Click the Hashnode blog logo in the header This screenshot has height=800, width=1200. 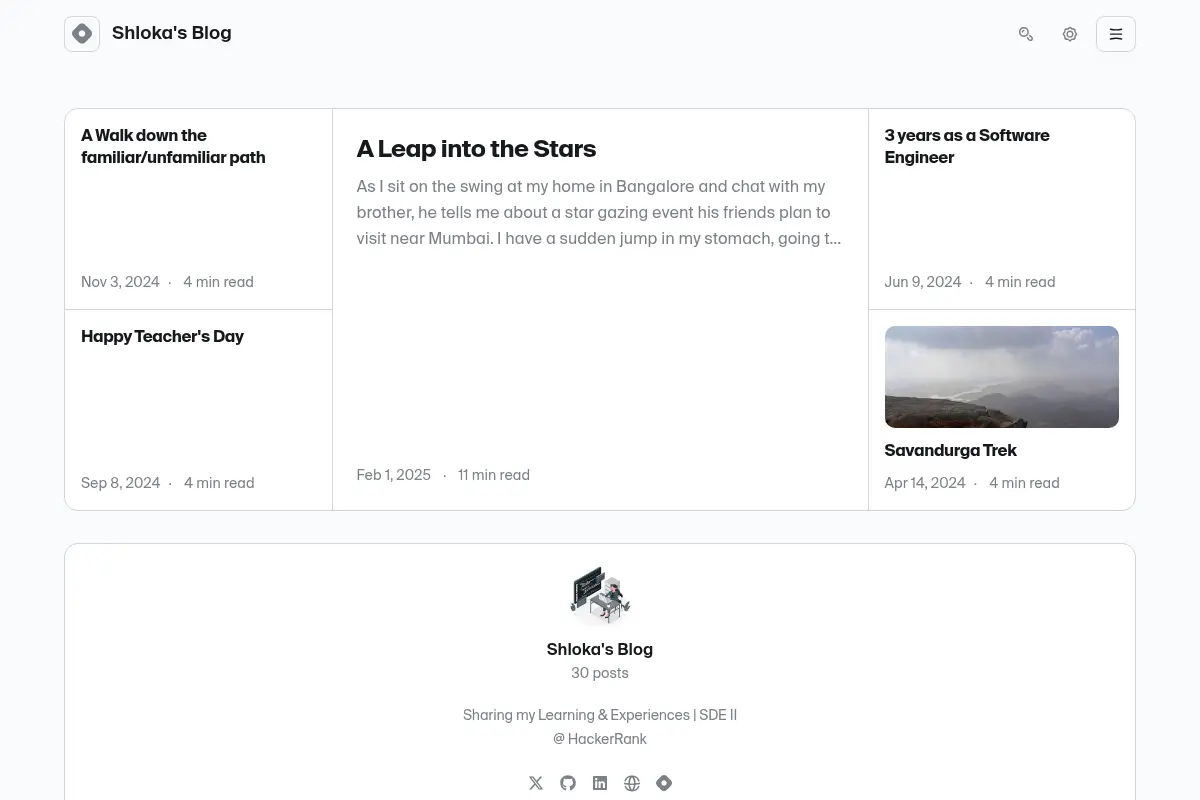click(82, 34)
